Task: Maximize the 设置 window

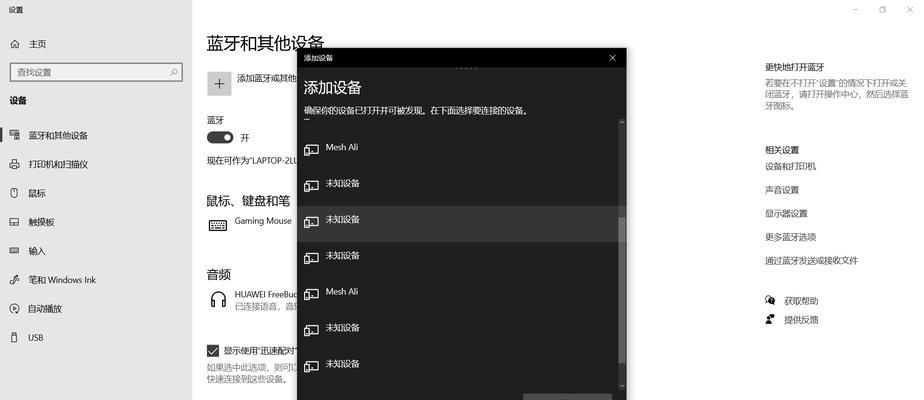Action: tap(882, 10)
